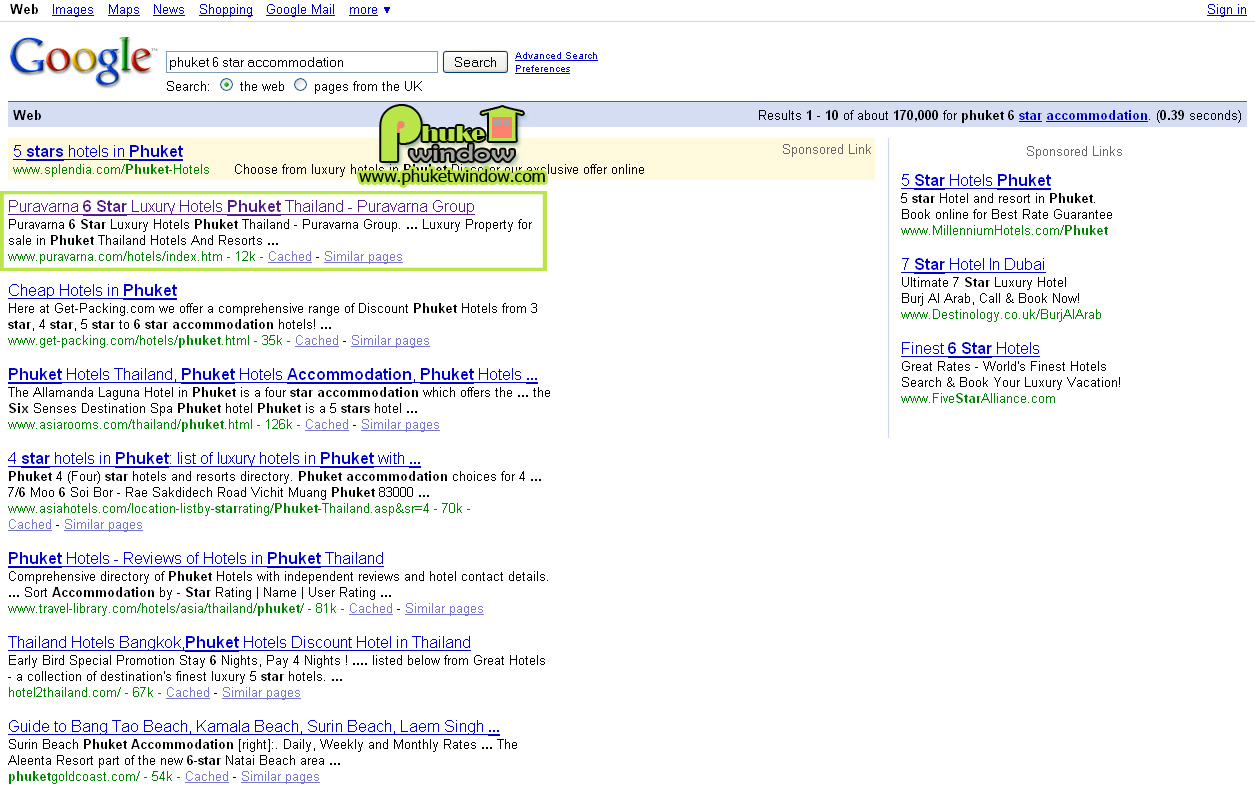Open Advanced Search

coord(556,56)
